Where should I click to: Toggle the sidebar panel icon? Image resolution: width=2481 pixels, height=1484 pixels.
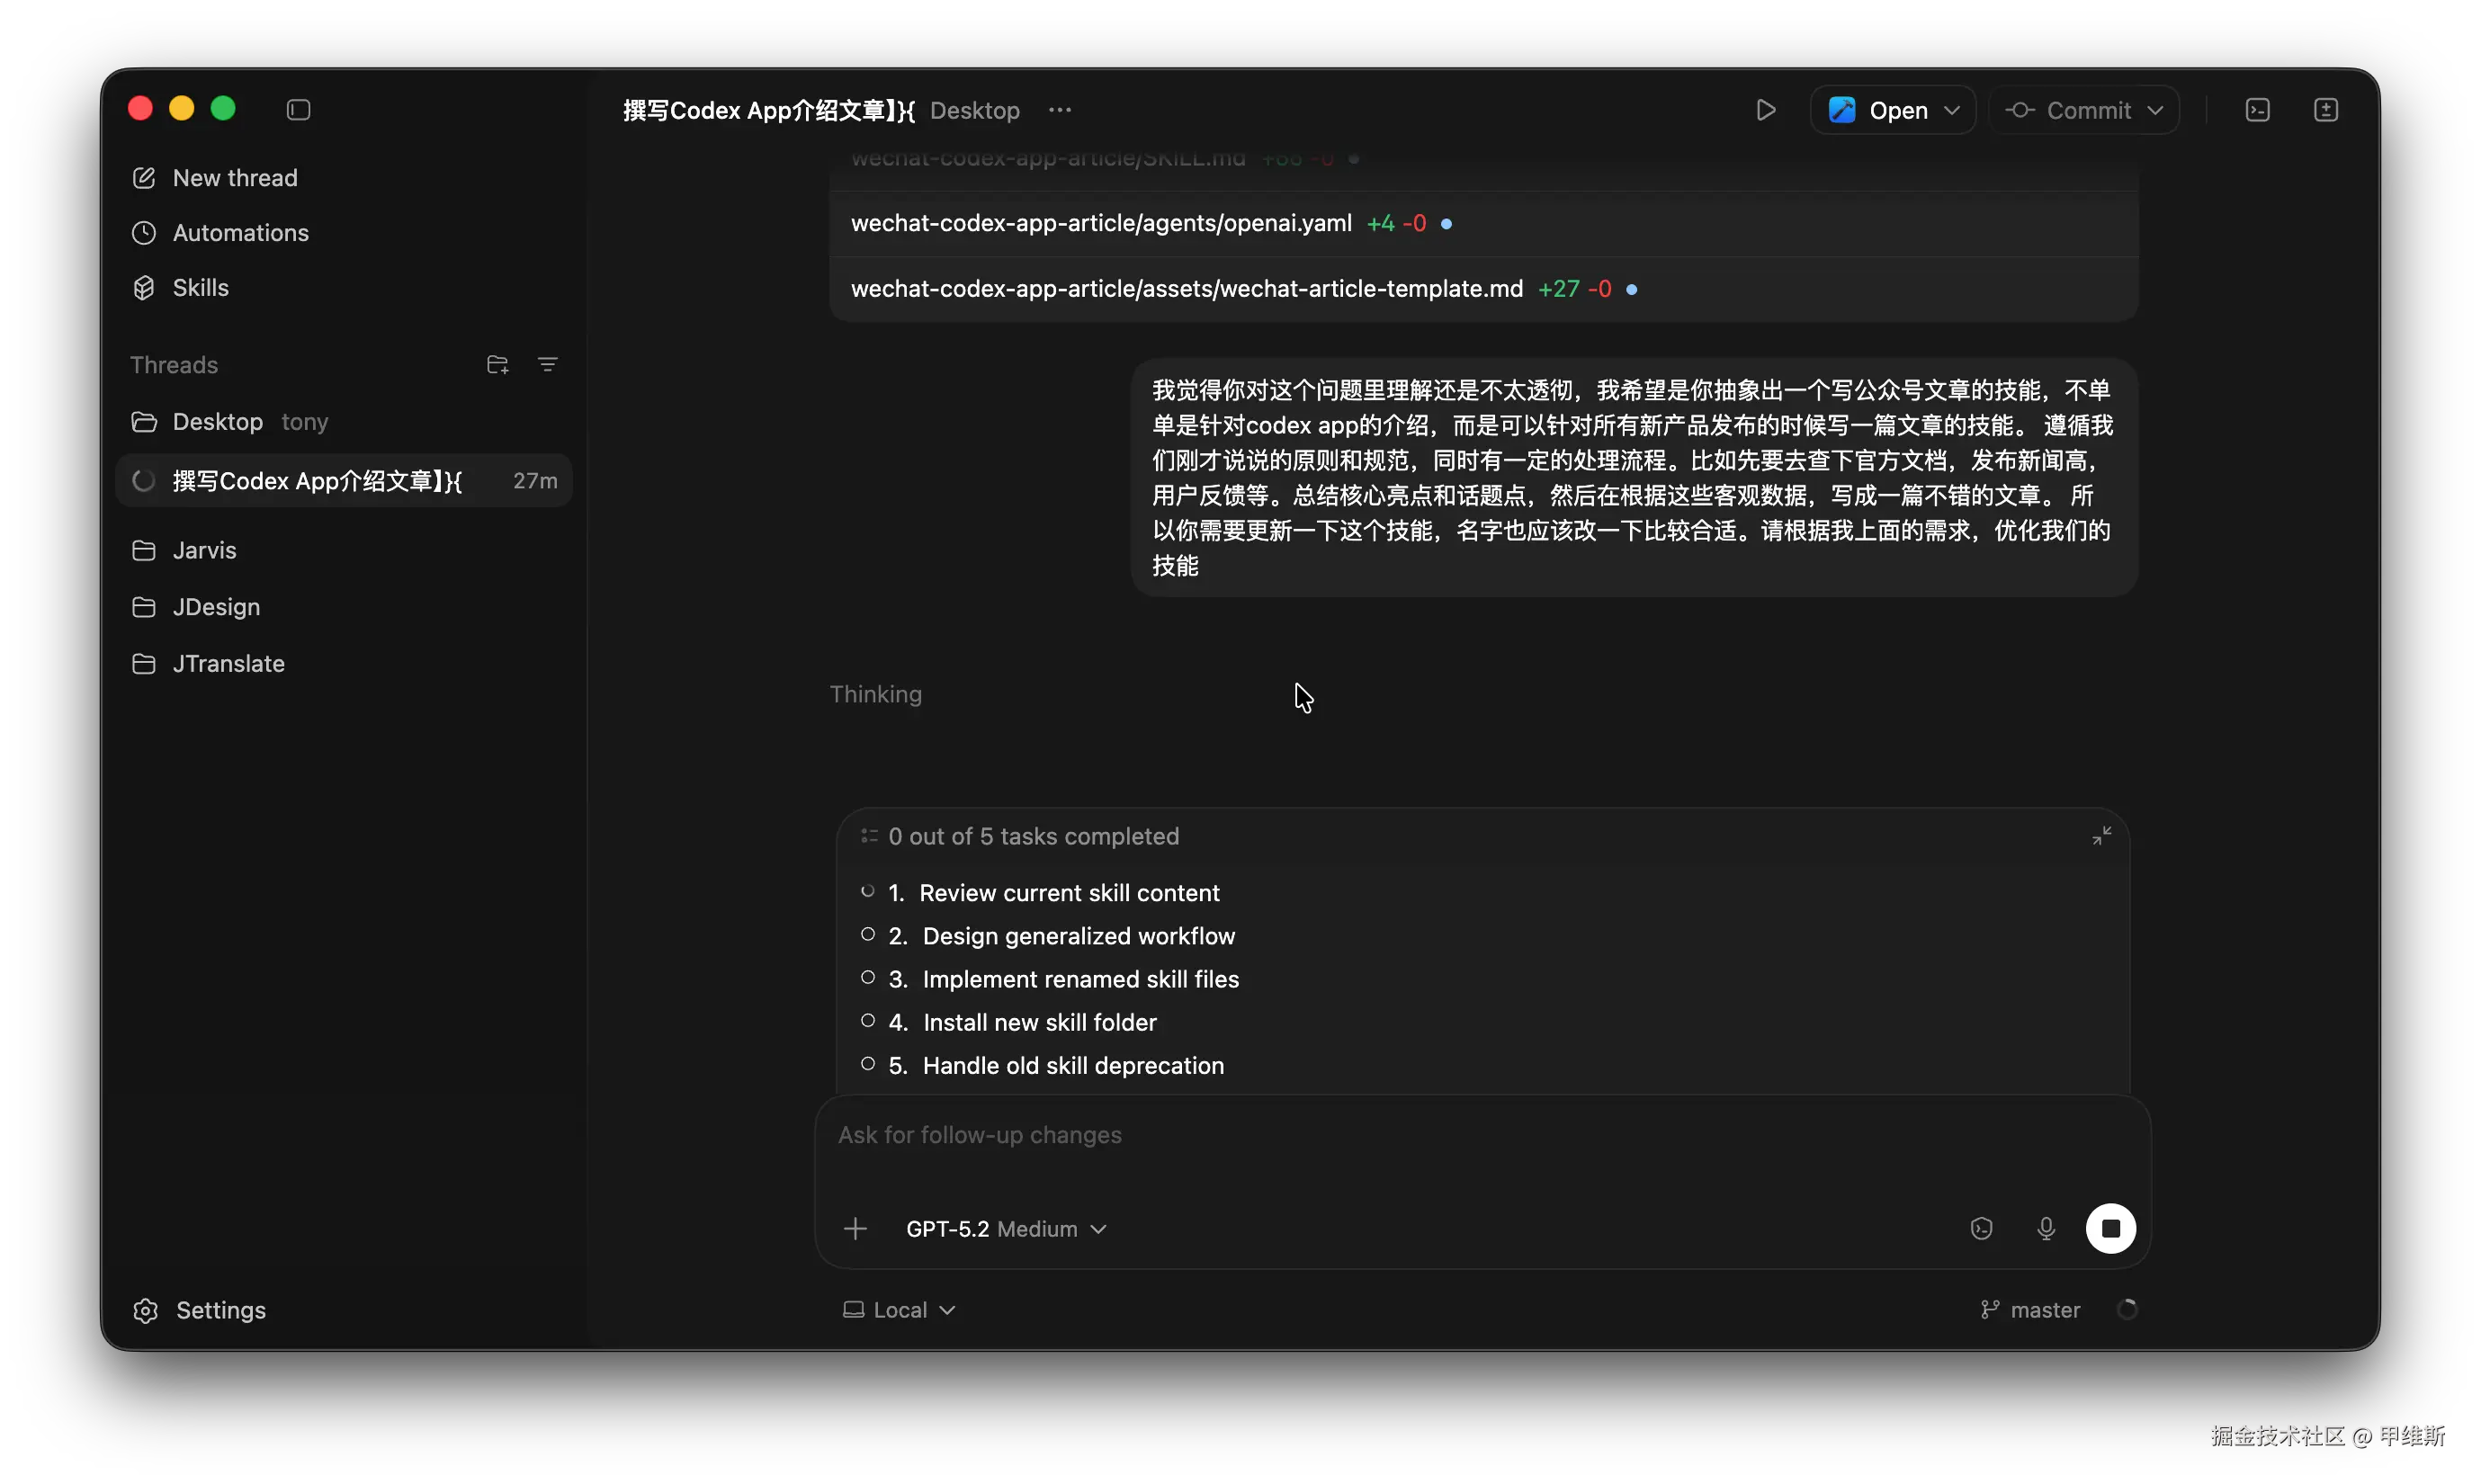tap(298, 110)
